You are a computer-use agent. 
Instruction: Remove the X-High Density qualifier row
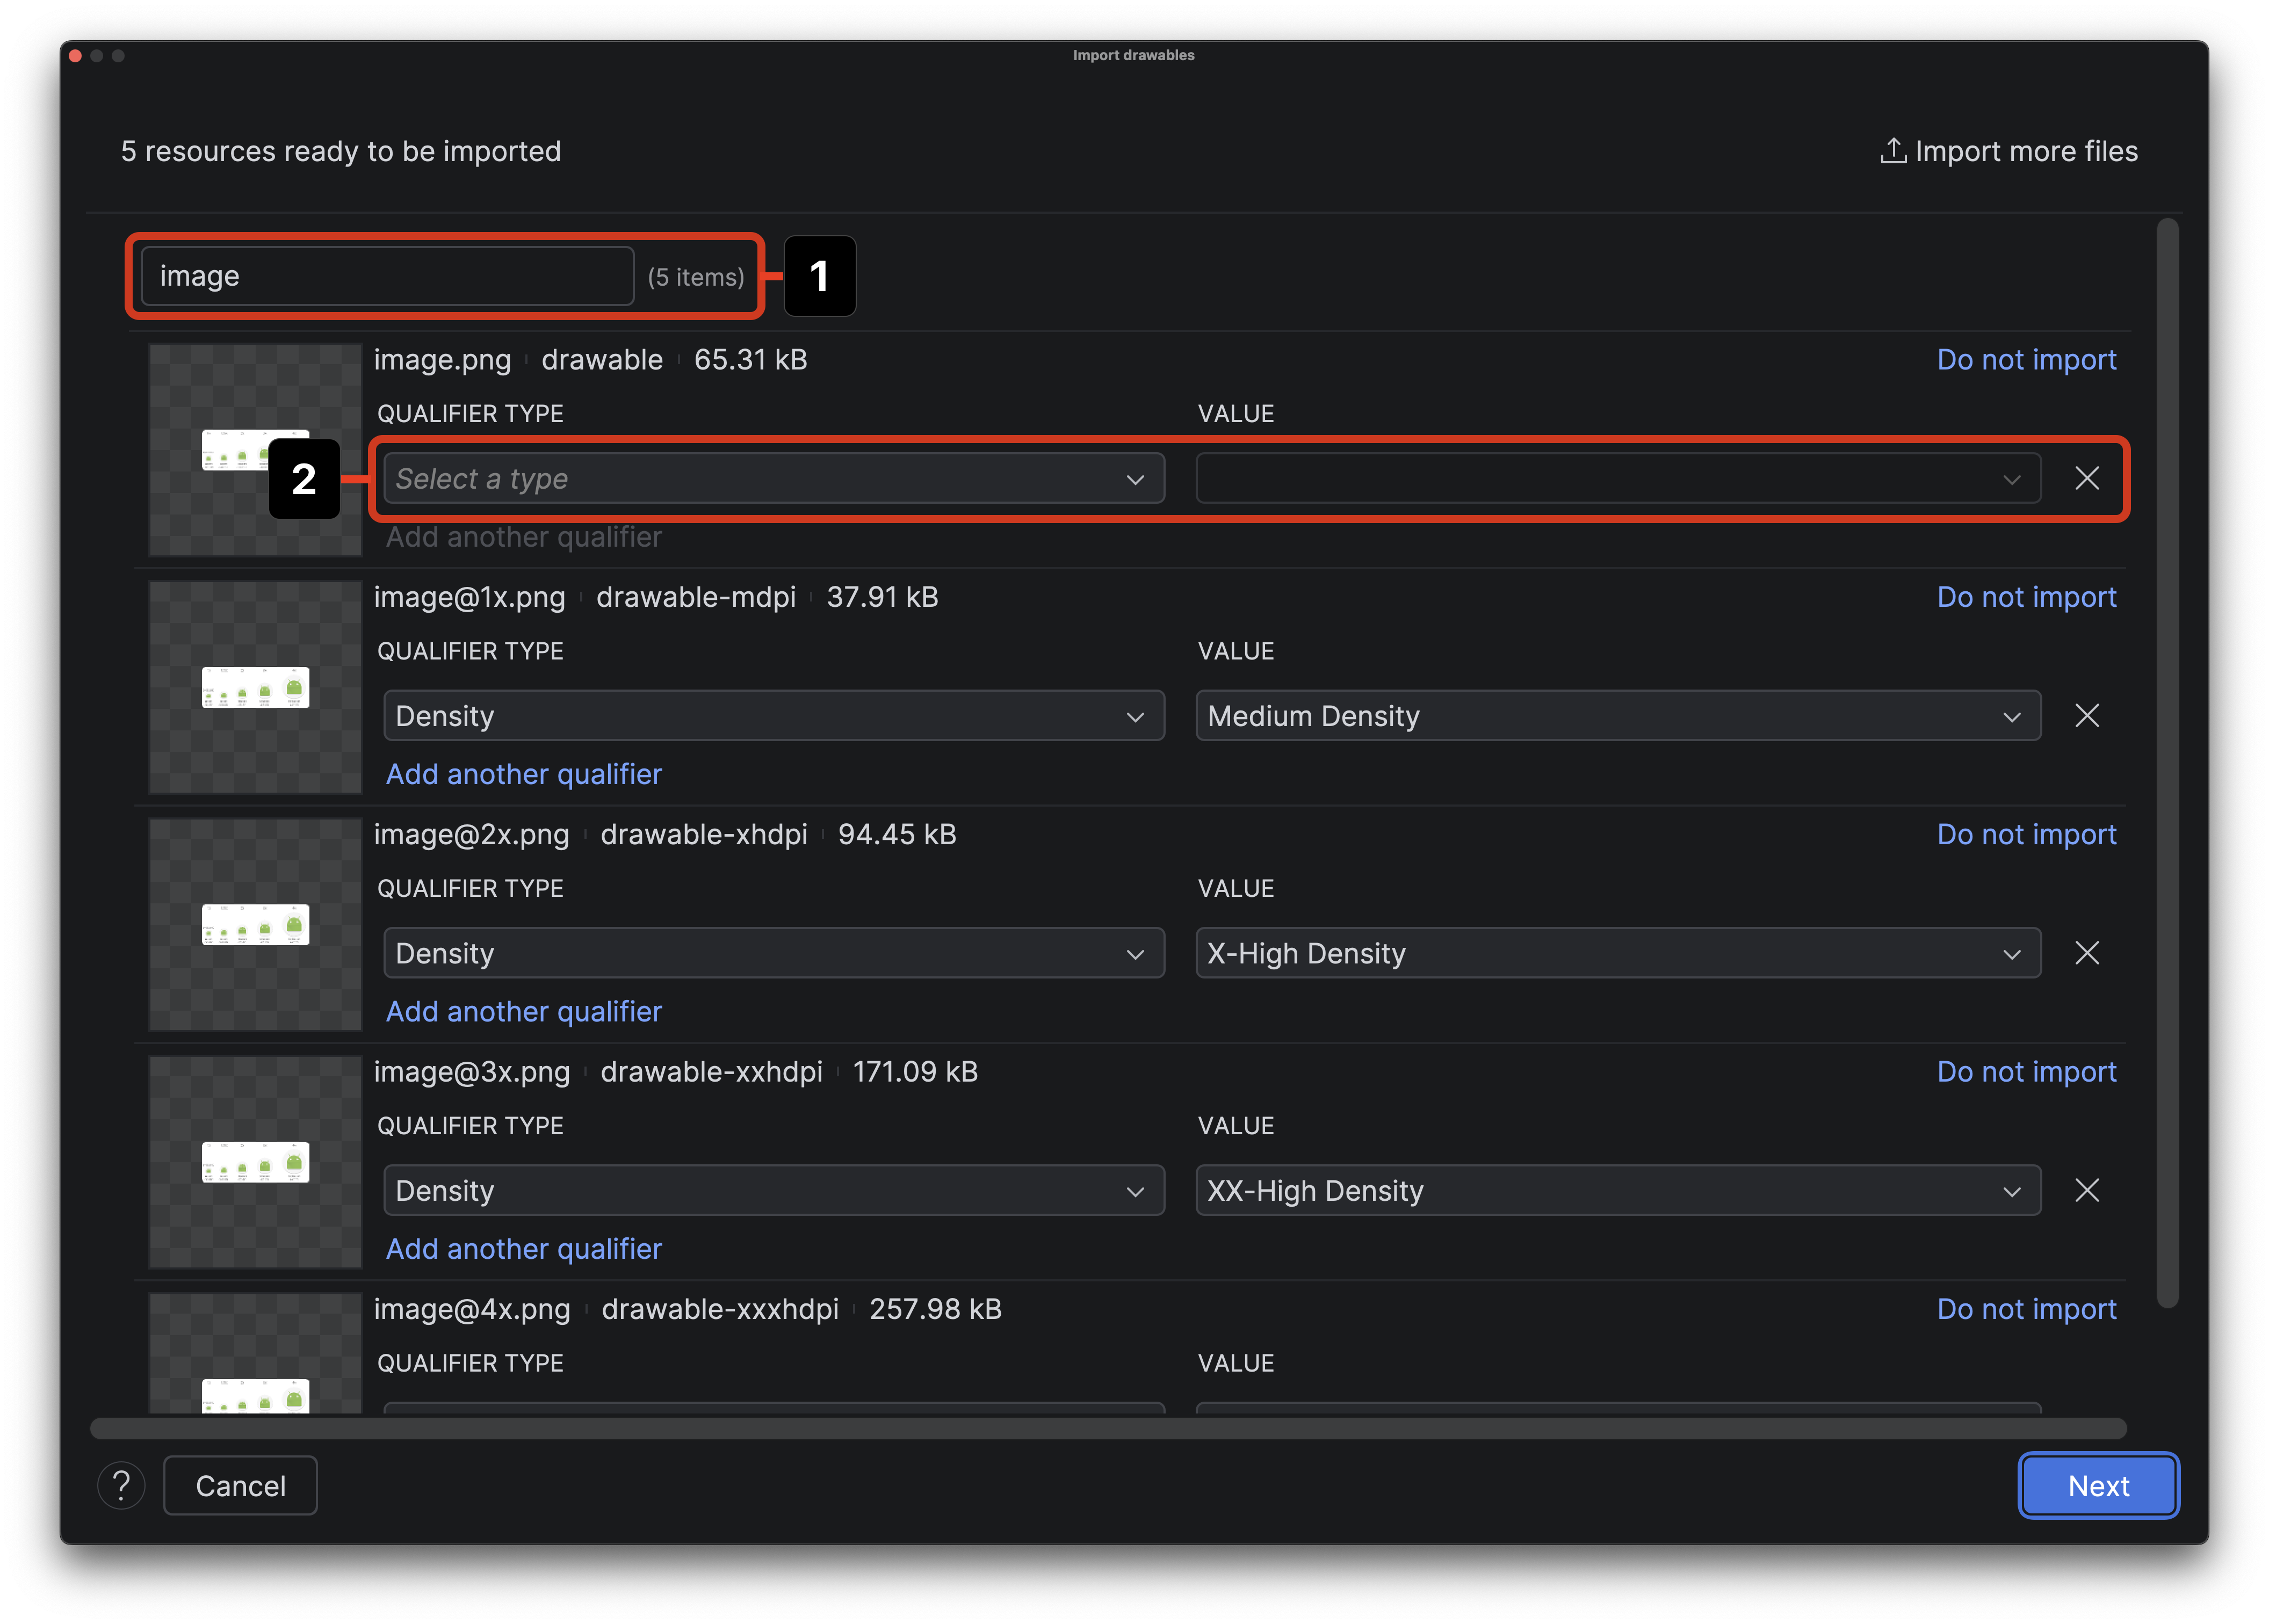[x=2086, y=952]
